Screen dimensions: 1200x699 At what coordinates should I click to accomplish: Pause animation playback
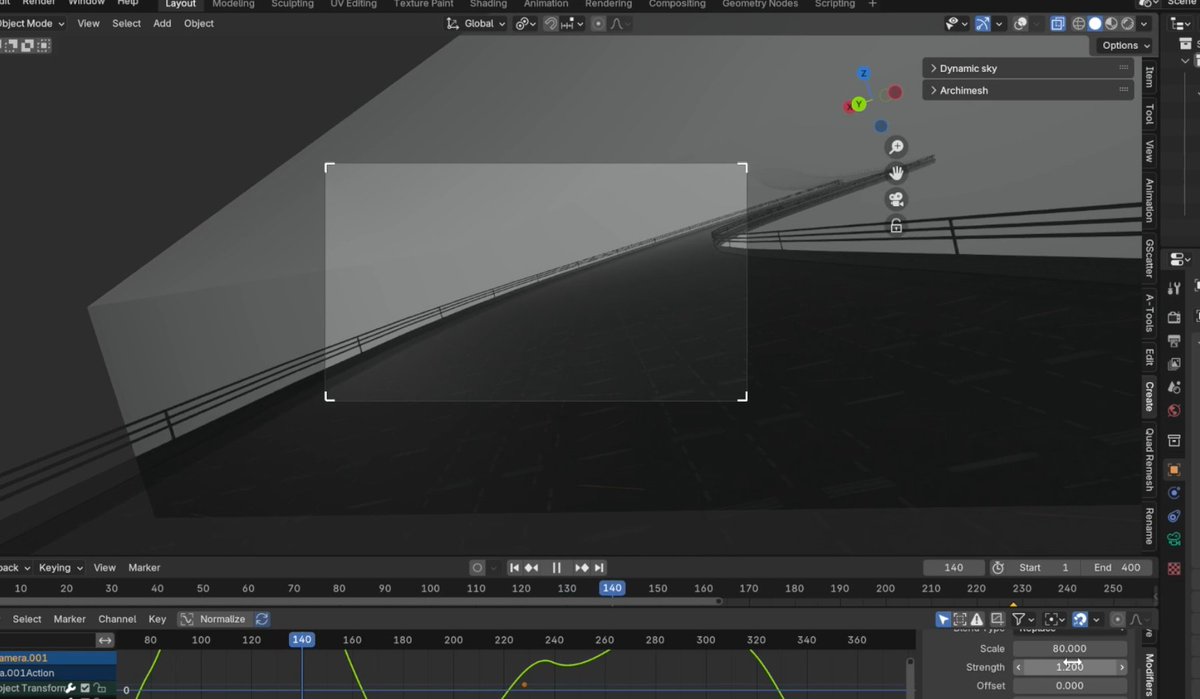(x=557, y=567)
